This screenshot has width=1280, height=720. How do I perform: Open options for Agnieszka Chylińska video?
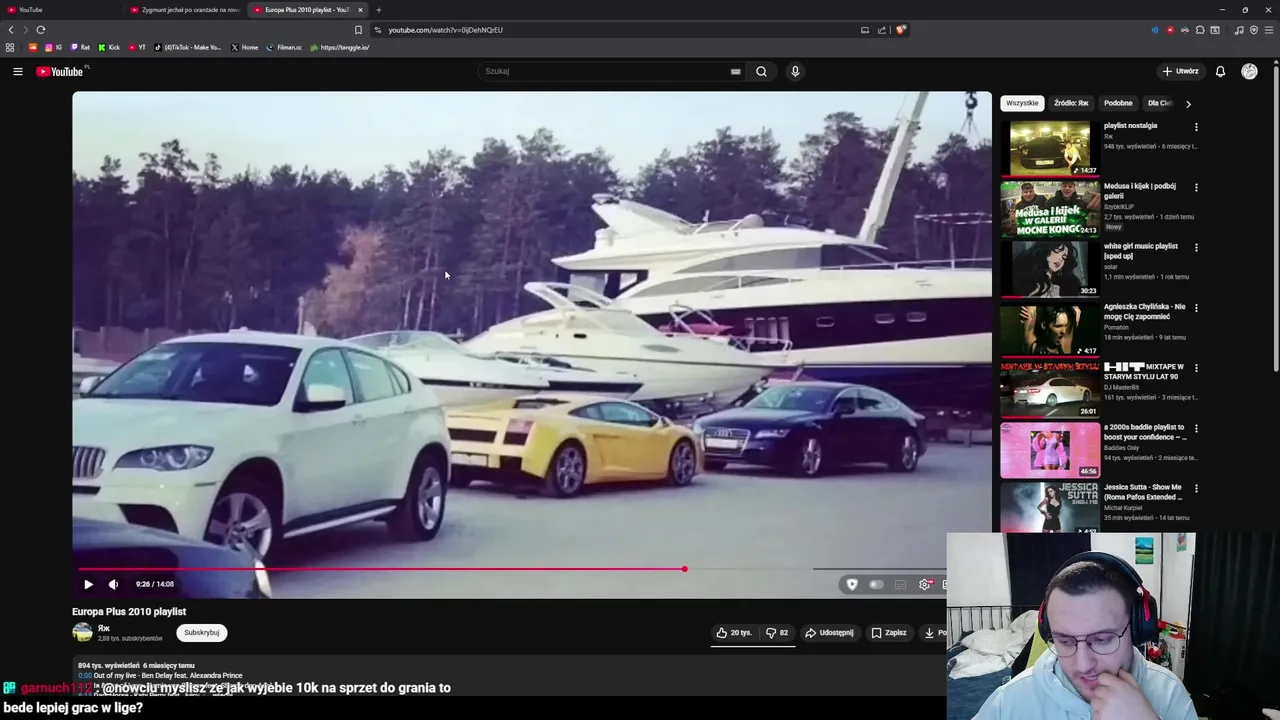pyautogui.click(x=1196, y=308)
